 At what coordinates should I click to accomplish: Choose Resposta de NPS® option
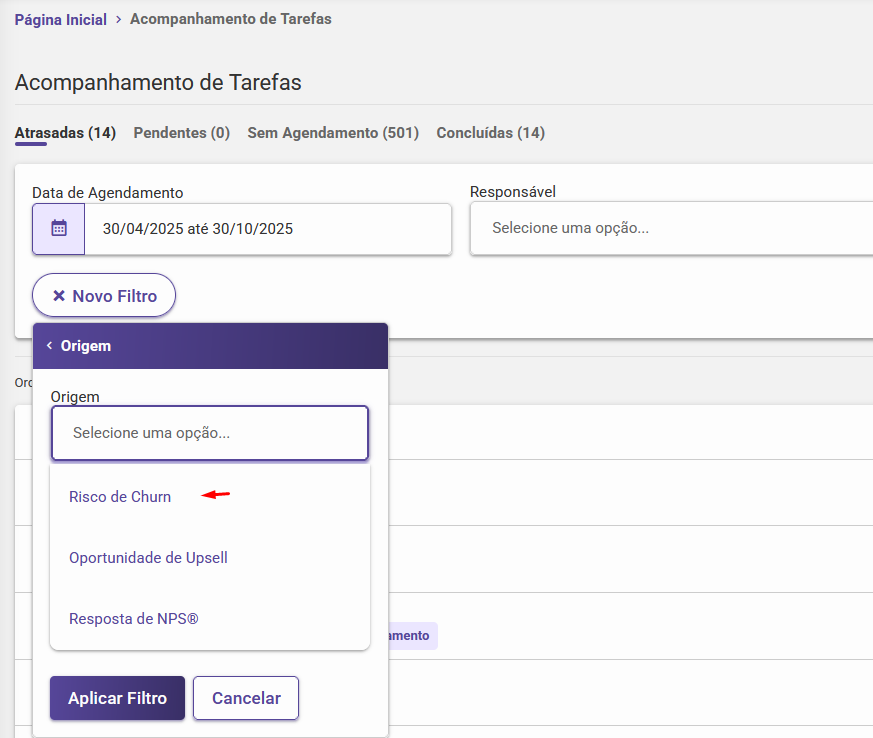pyautogui.click(x=134, y=619)
